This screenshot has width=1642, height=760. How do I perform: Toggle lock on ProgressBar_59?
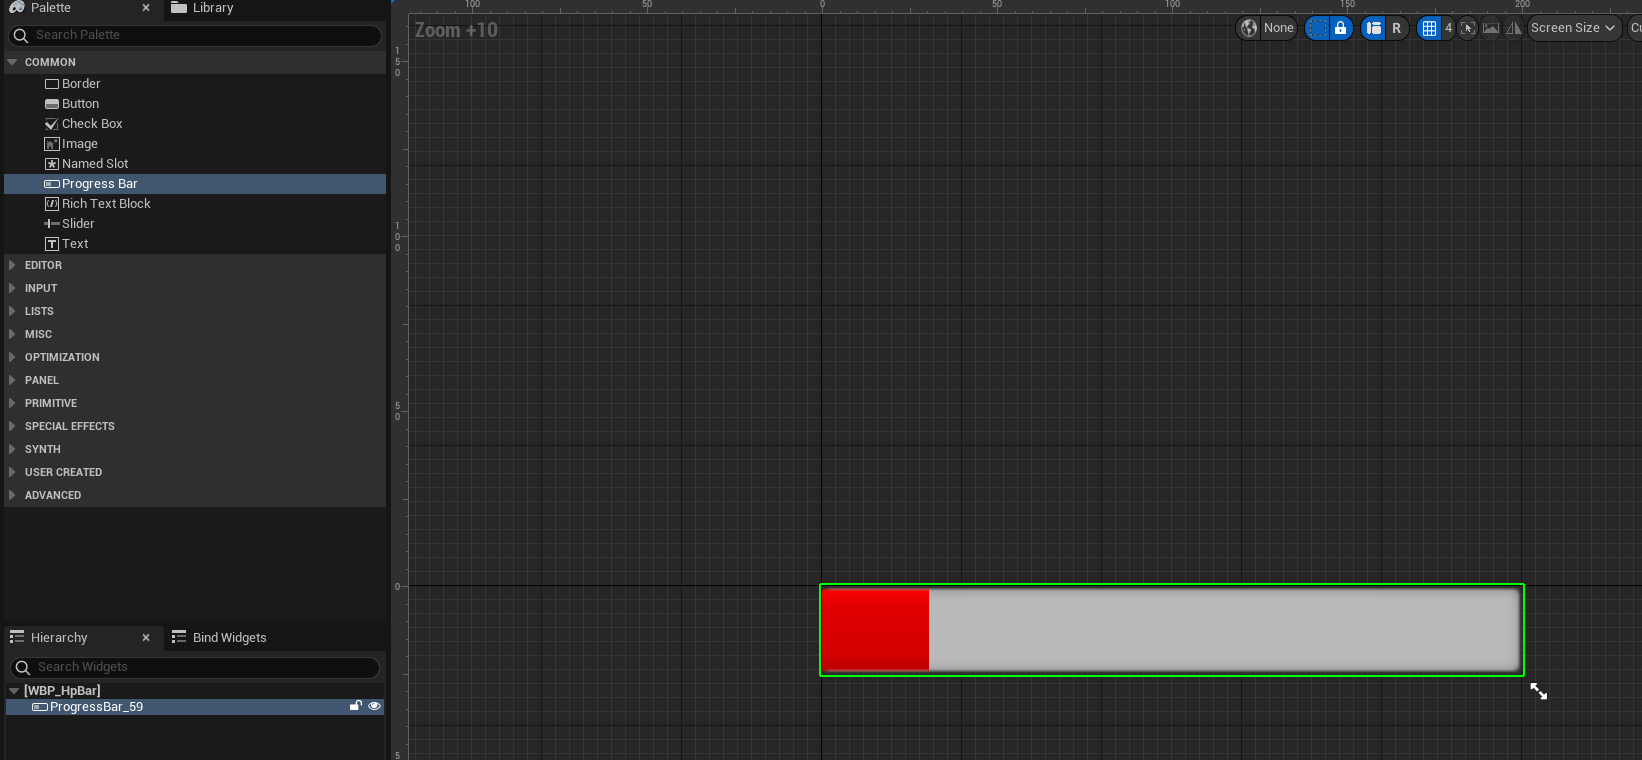point(355,706)
